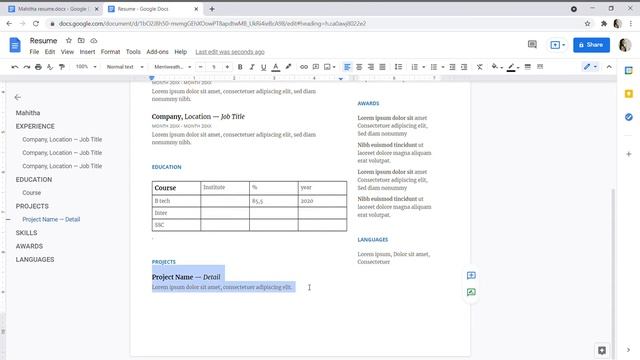Image resolution: width=640 pixels, height=360 pixels.
Task: Click the Add comment toolbar icon
Action: coord(316,67)
